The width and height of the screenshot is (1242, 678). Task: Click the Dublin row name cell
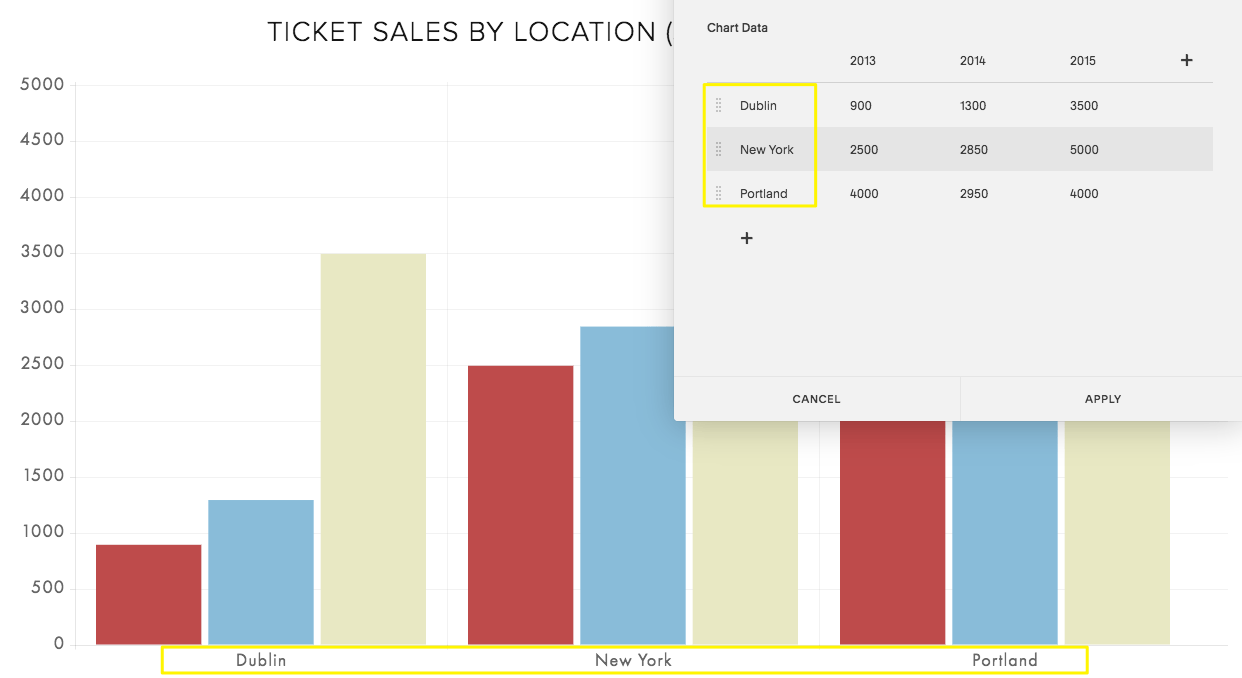pos(760,105)
